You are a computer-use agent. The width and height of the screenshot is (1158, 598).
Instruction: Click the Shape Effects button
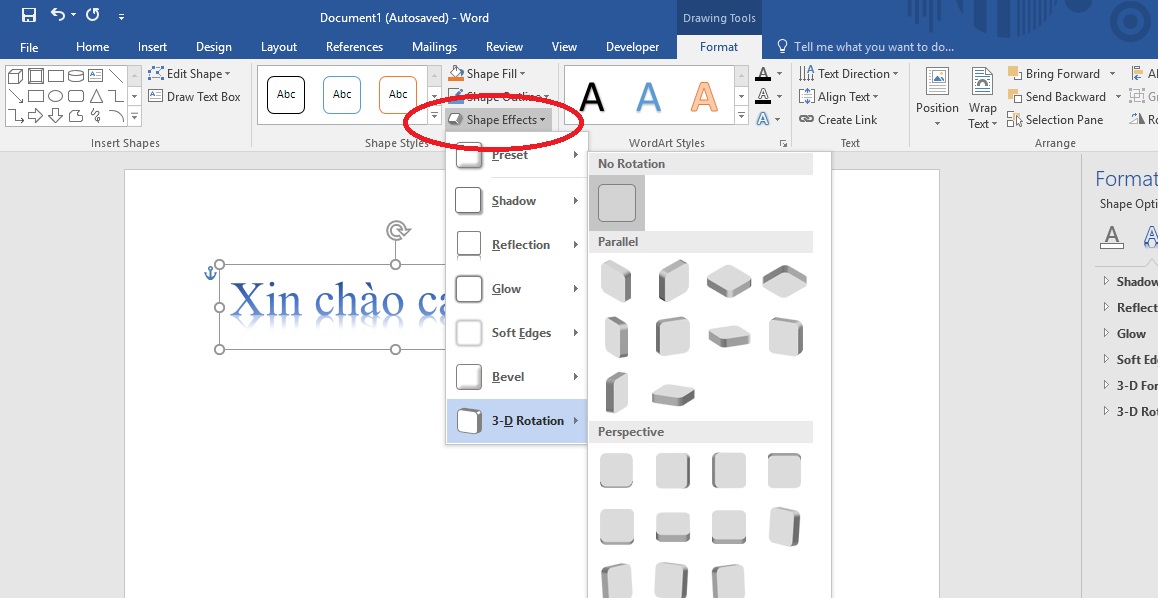click(x=498, y=120)
